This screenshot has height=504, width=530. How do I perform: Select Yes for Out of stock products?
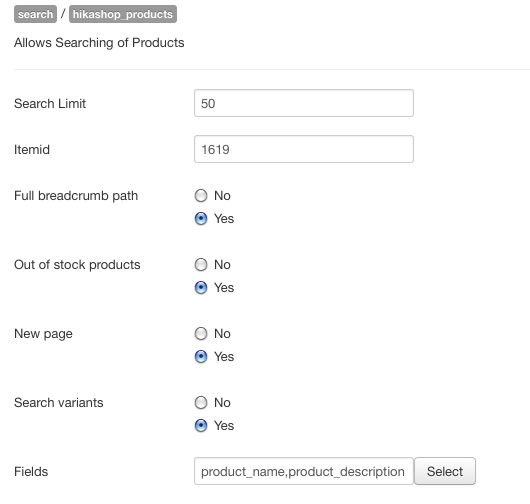click(x=201, y=287)
